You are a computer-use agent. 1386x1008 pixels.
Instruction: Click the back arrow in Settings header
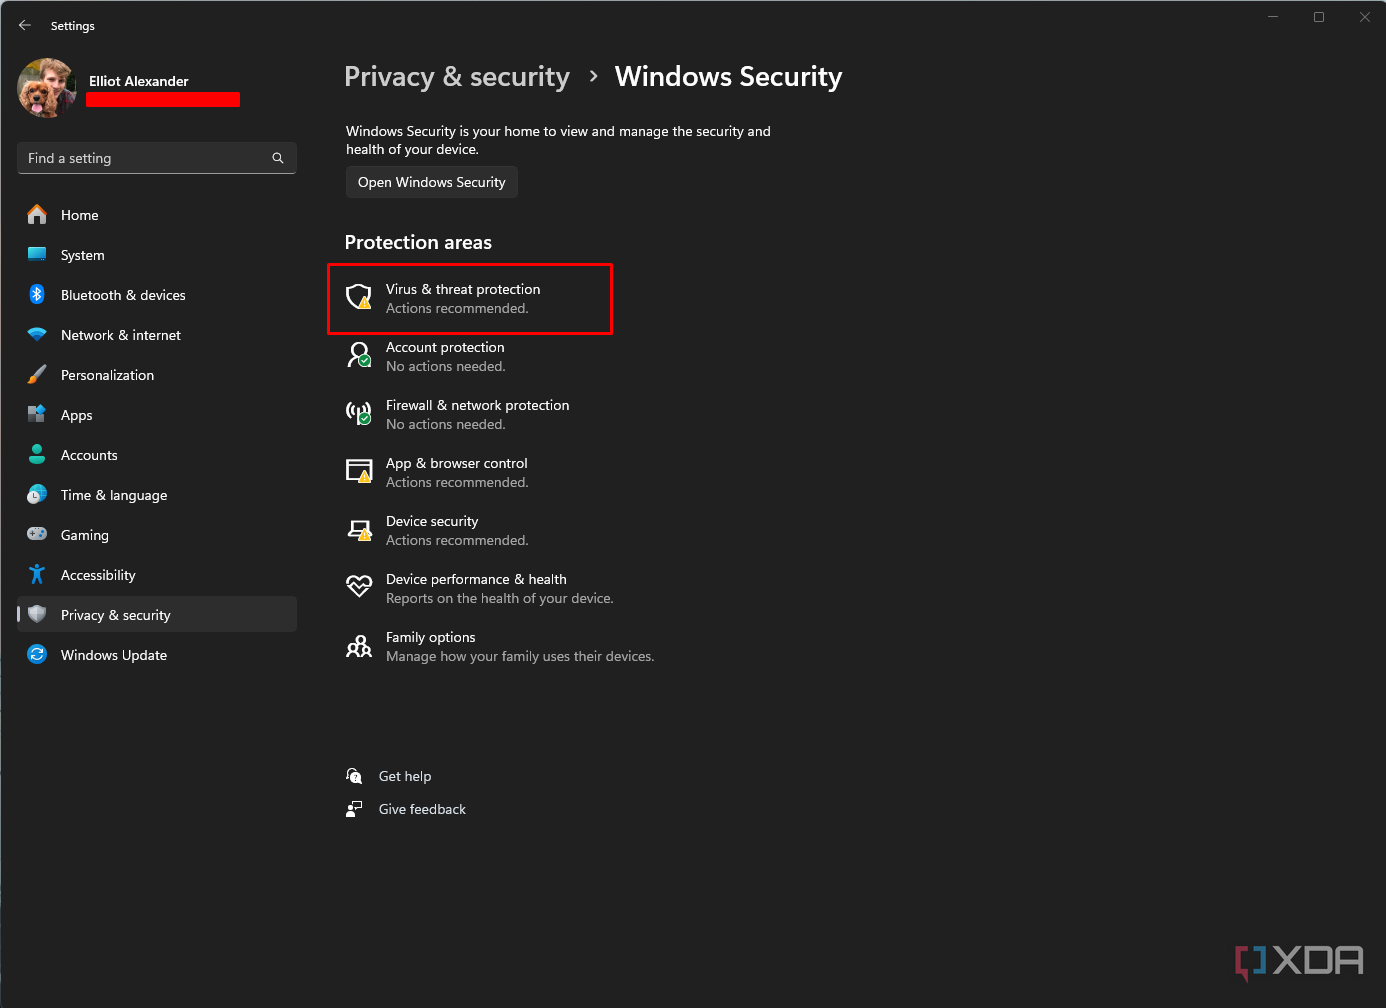coord(25,25)
